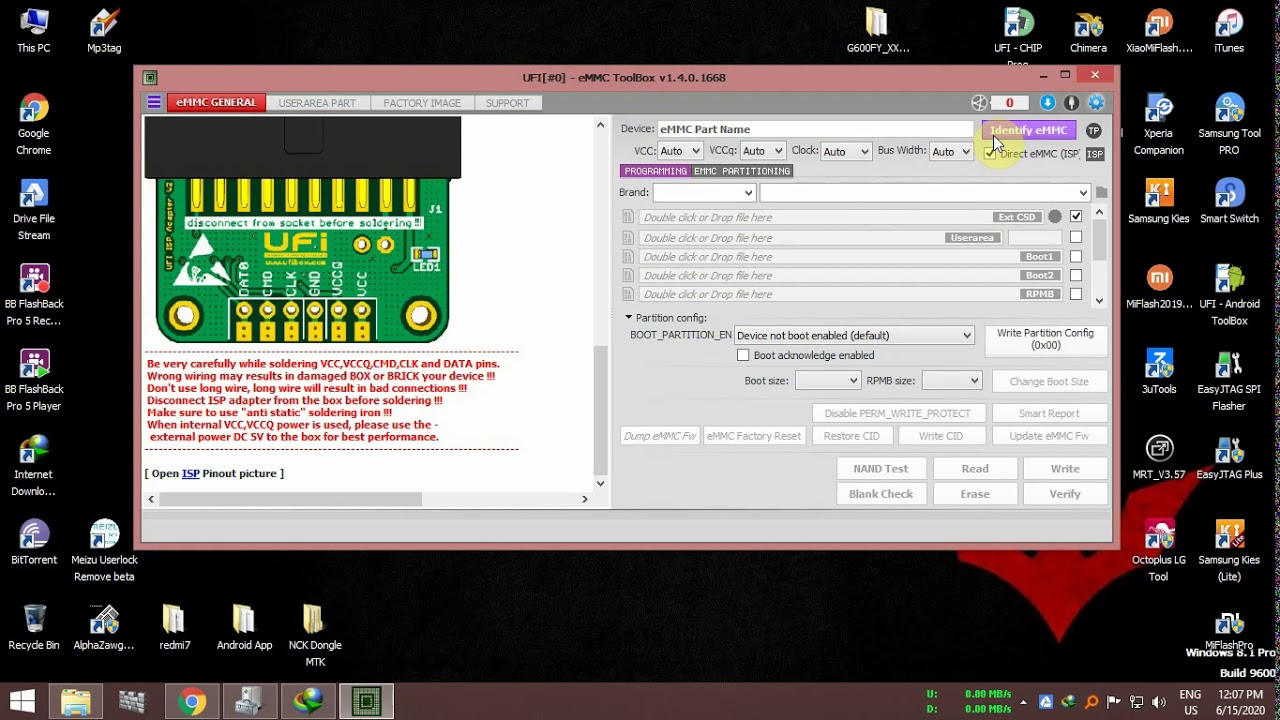
Task: Open the 3uTools desktop icon
Action: (1159, 373)
